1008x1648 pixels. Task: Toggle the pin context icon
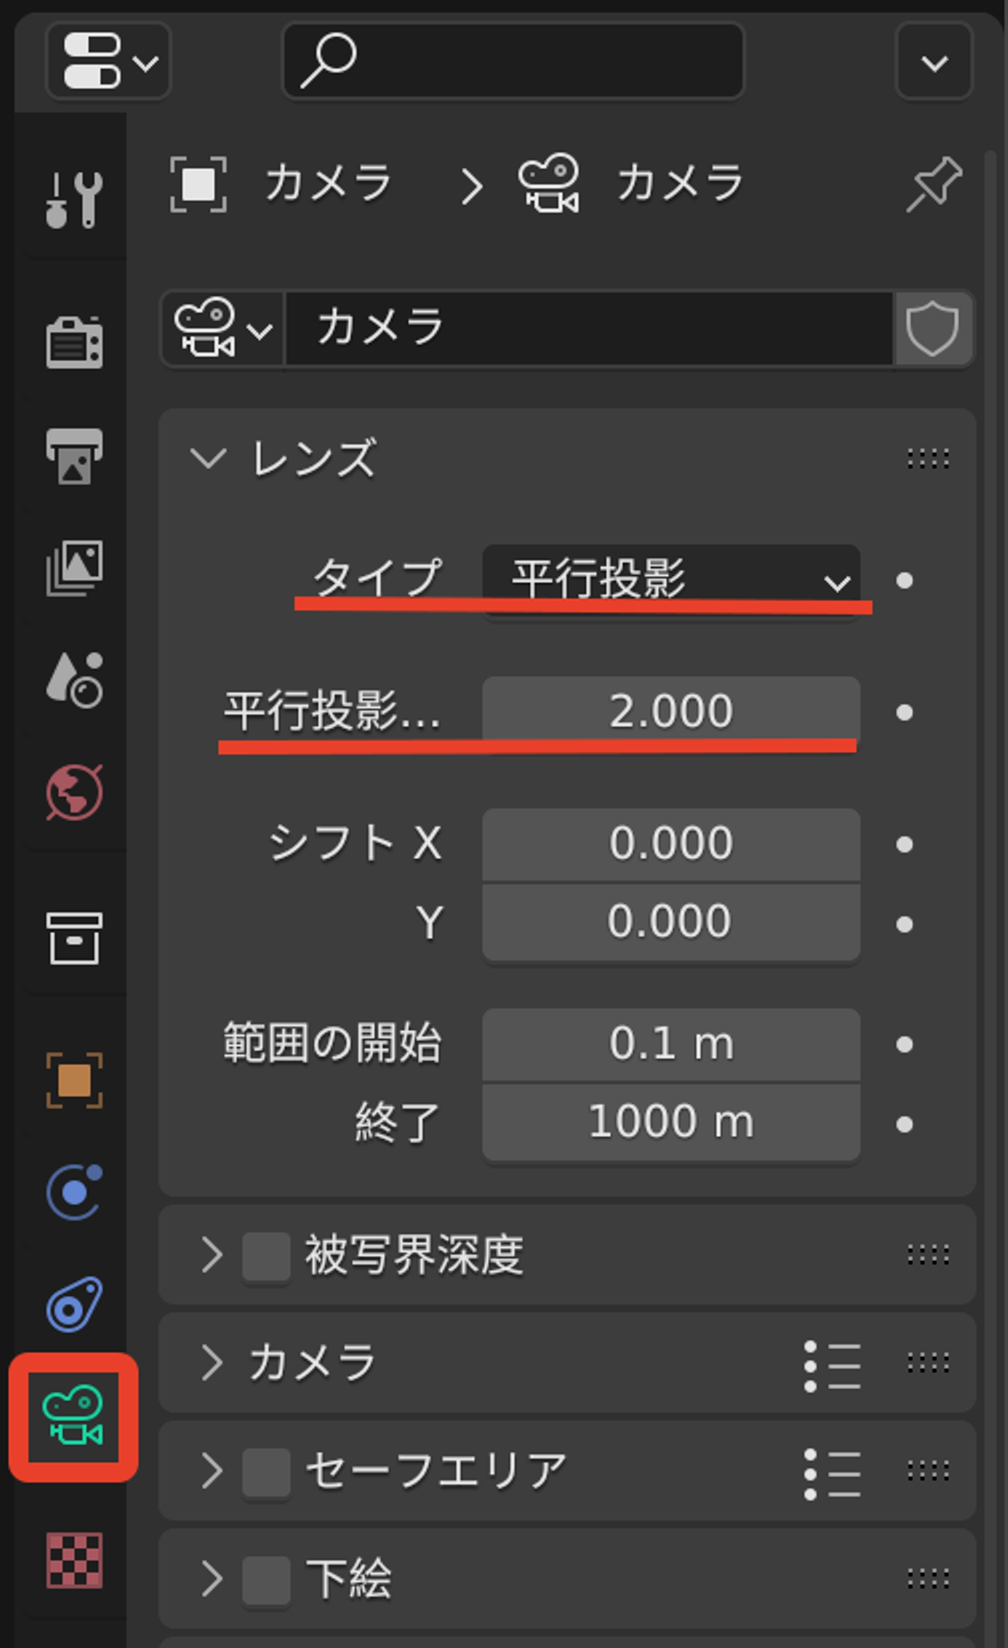click(x=934, y=184)
